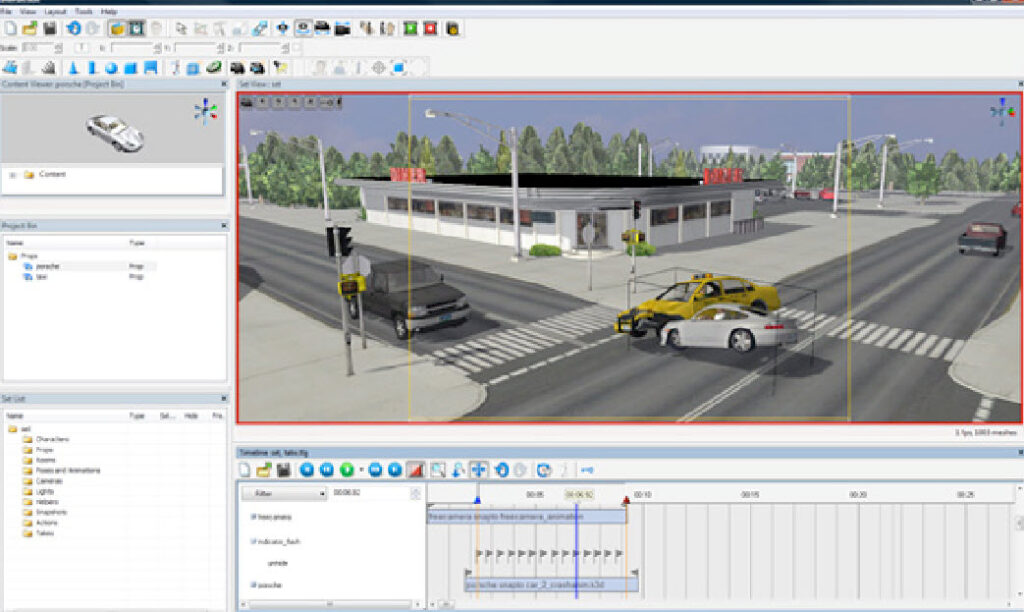Select the blue cone primitive tool
This screenshot has width=1024, height=612.
coord(72,67)
